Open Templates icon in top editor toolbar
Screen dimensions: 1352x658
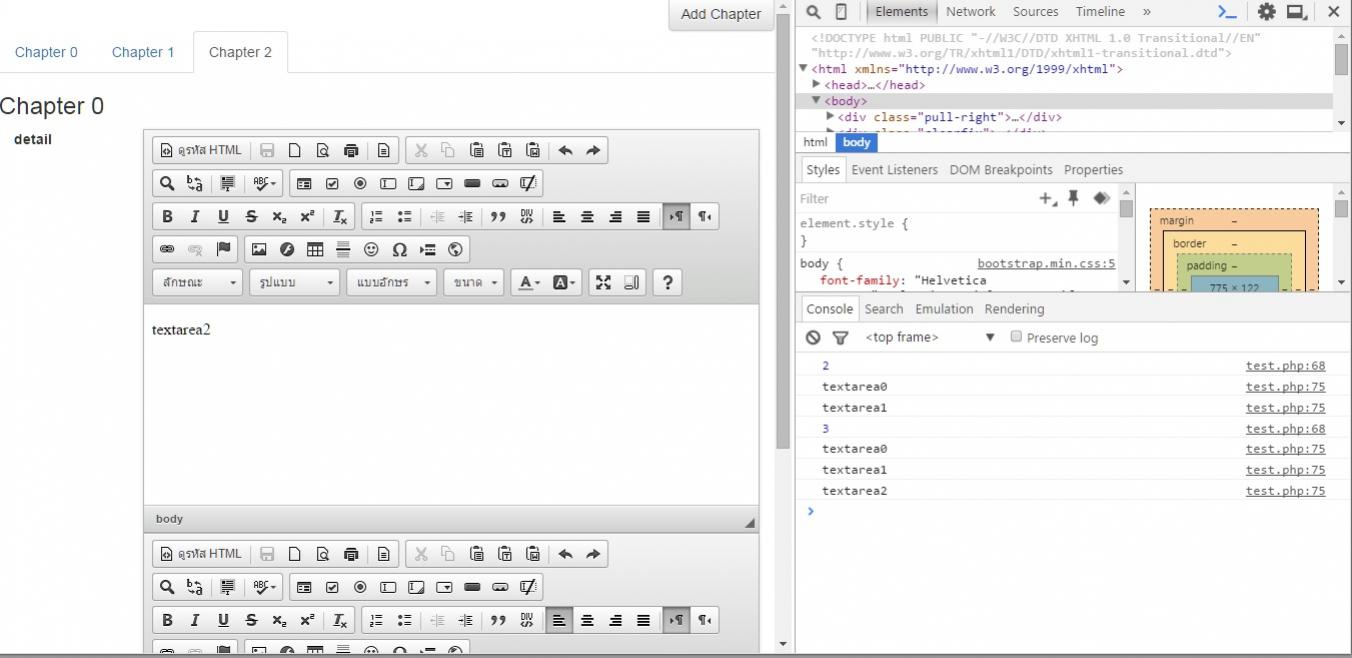[x=383, y=150]
